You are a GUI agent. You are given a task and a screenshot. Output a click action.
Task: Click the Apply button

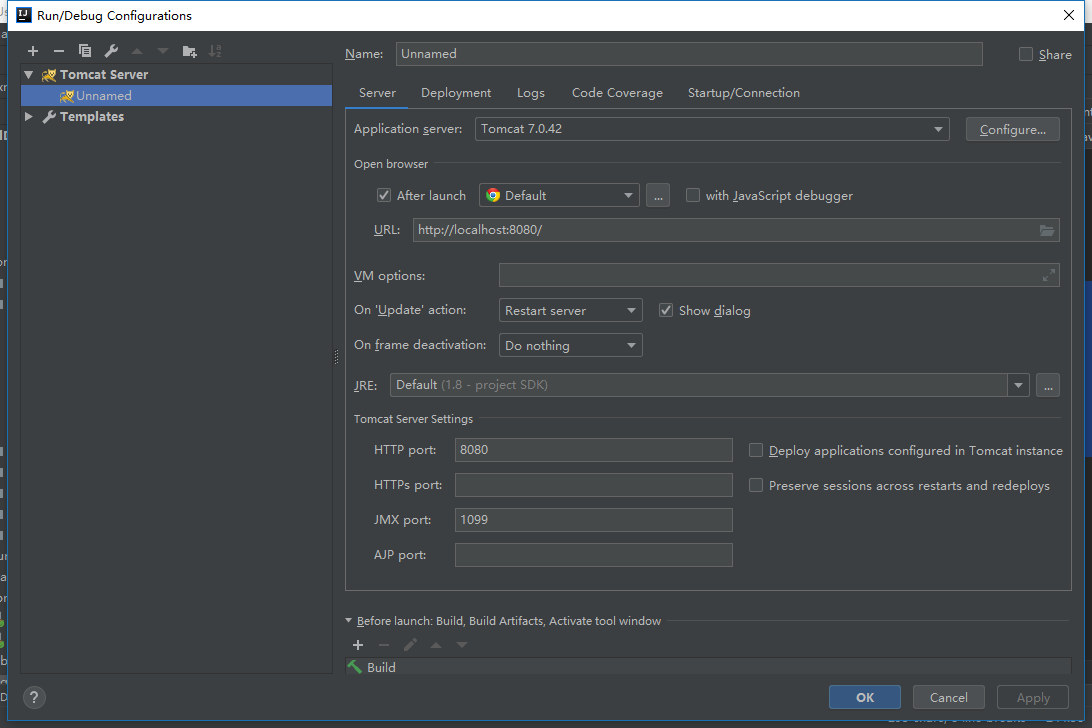[1033, 697]
